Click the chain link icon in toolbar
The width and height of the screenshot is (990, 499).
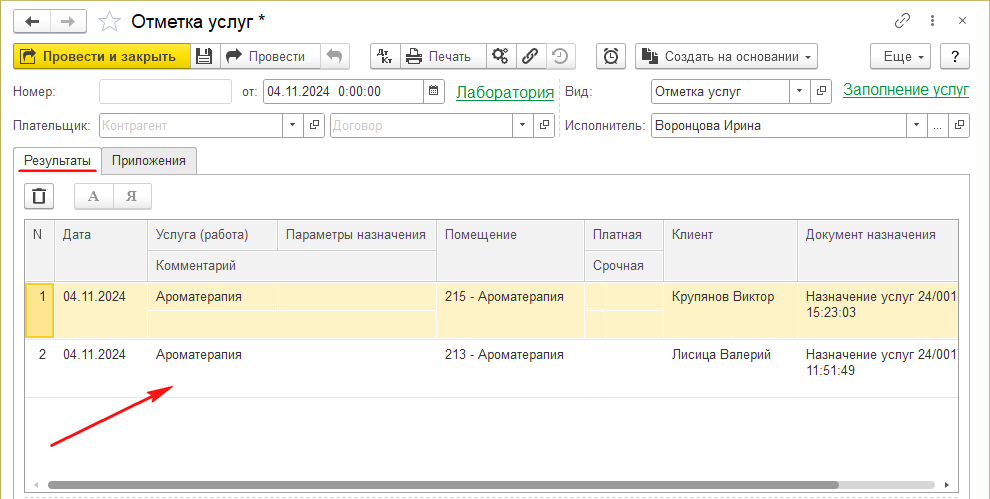(531, 57)
